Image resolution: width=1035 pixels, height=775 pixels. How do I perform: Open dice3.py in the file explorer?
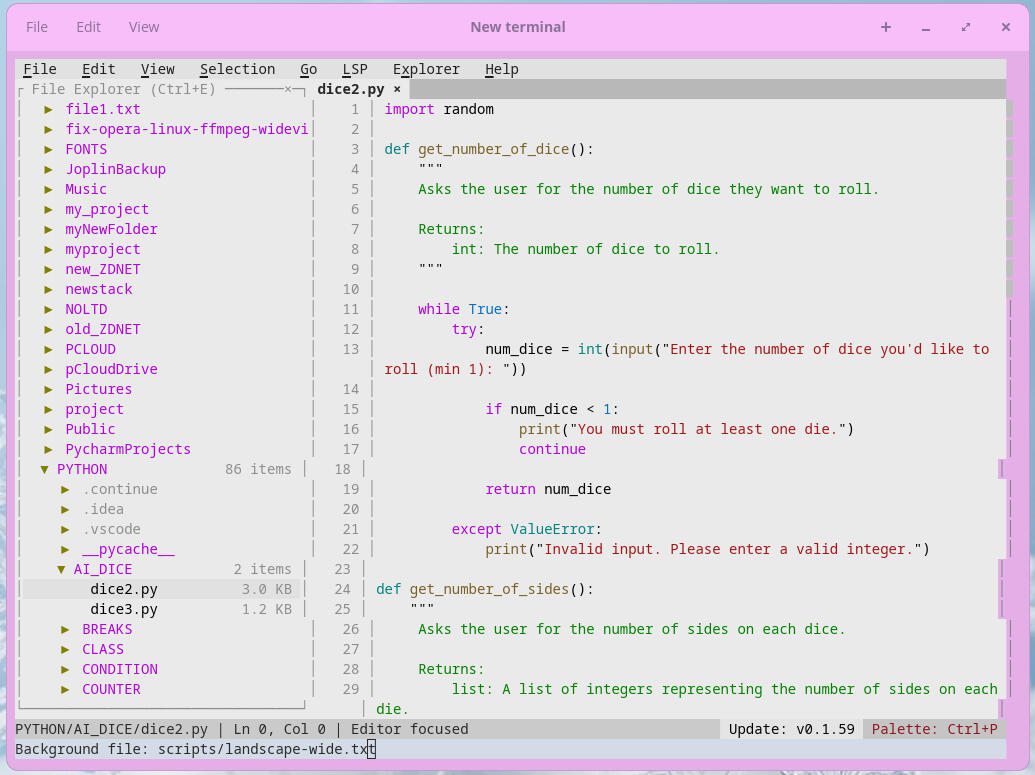click(124, 609)
